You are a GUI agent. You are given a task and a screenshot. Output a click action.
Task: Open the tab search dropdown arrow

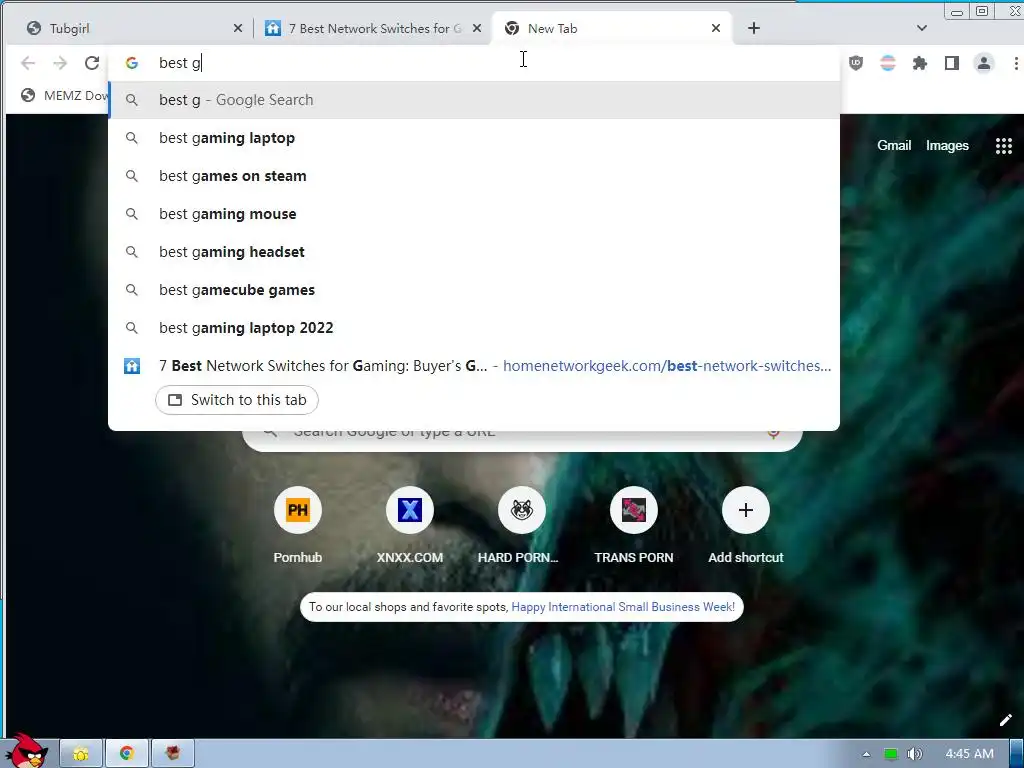[x=921, y=28]
